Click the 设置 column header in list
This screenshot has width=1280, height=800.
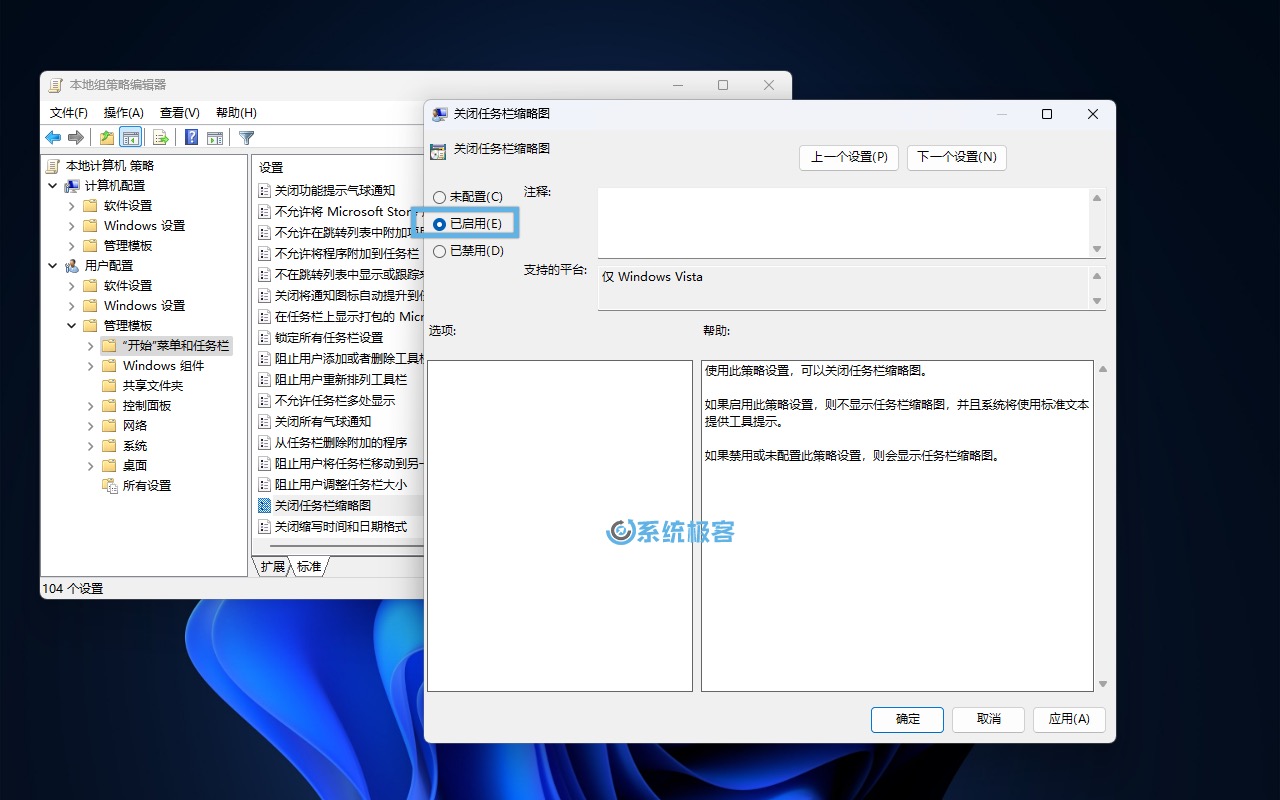click(x=339, y=167)
